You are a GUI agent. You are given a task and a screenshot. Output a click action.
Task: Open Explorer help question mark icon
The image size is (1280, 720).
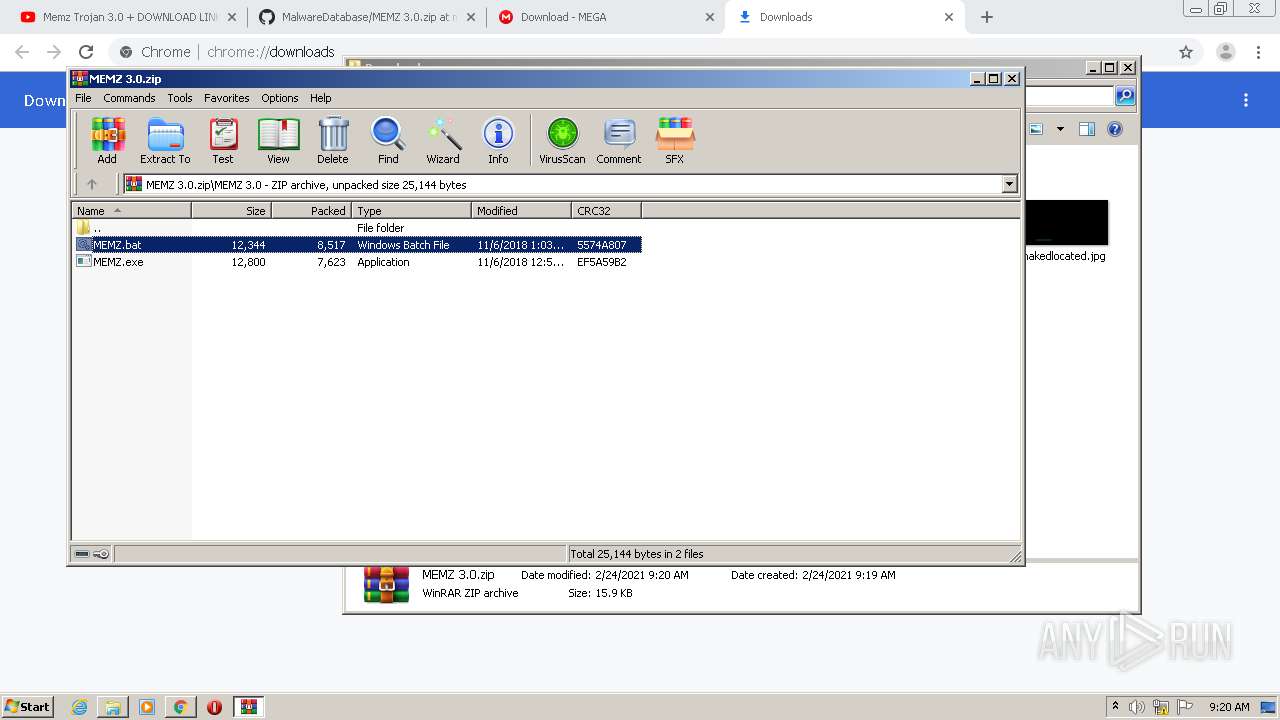pos(1115,129)
